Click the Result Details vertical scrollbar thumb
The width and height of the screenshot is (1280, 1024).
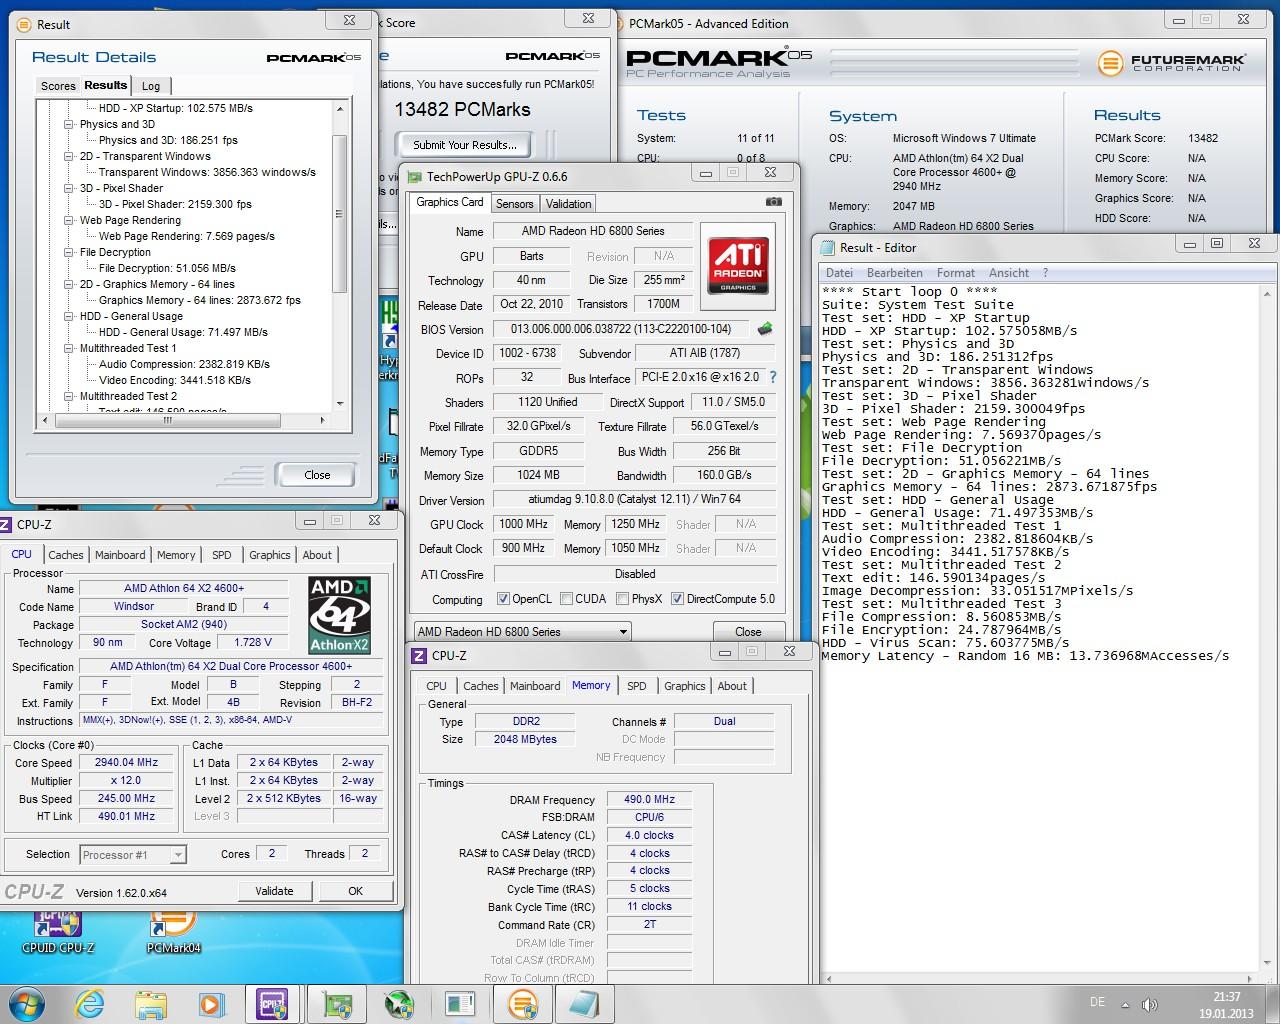[x=340, y=214]
